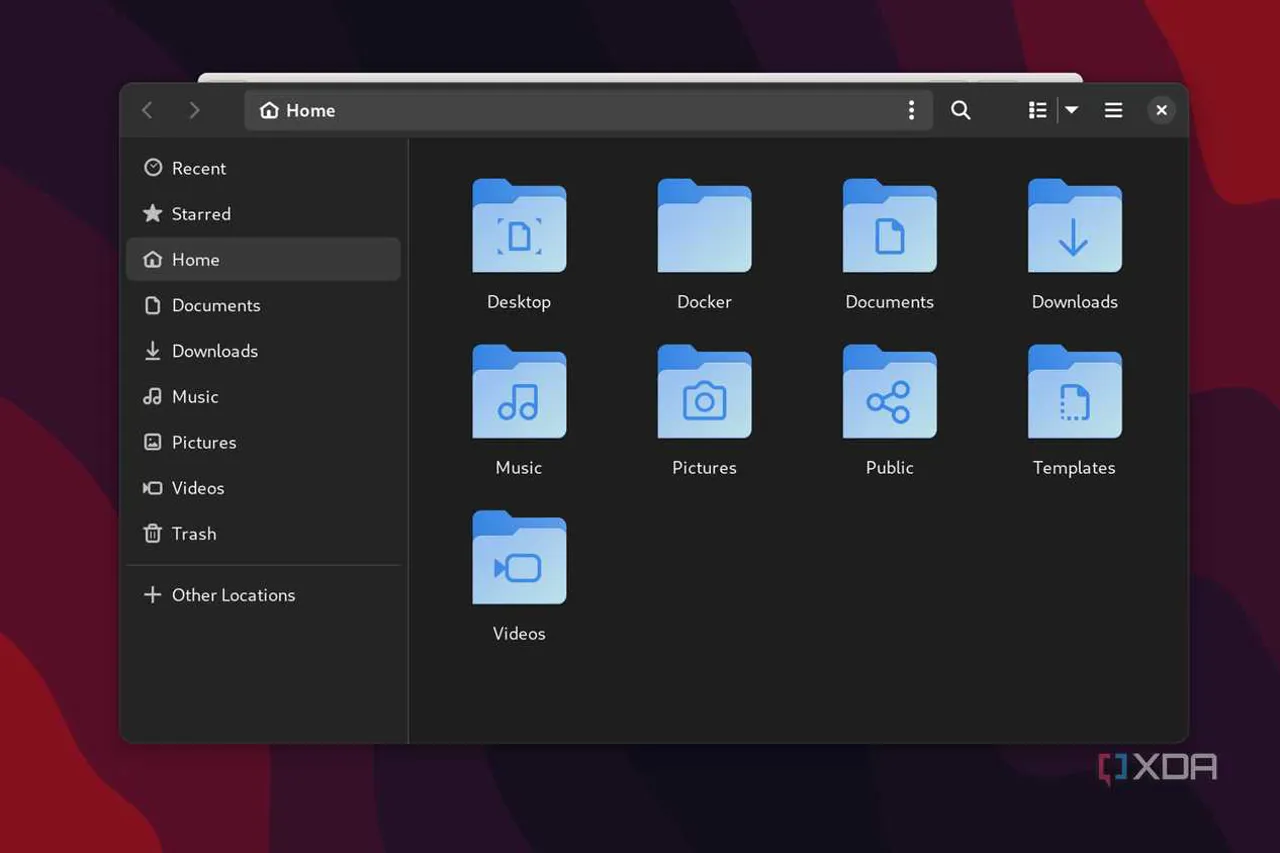This screenshot has height=853, width=1280.
Task: Click Other Locations in the sidebar
Action: click(x=263, y=595)
